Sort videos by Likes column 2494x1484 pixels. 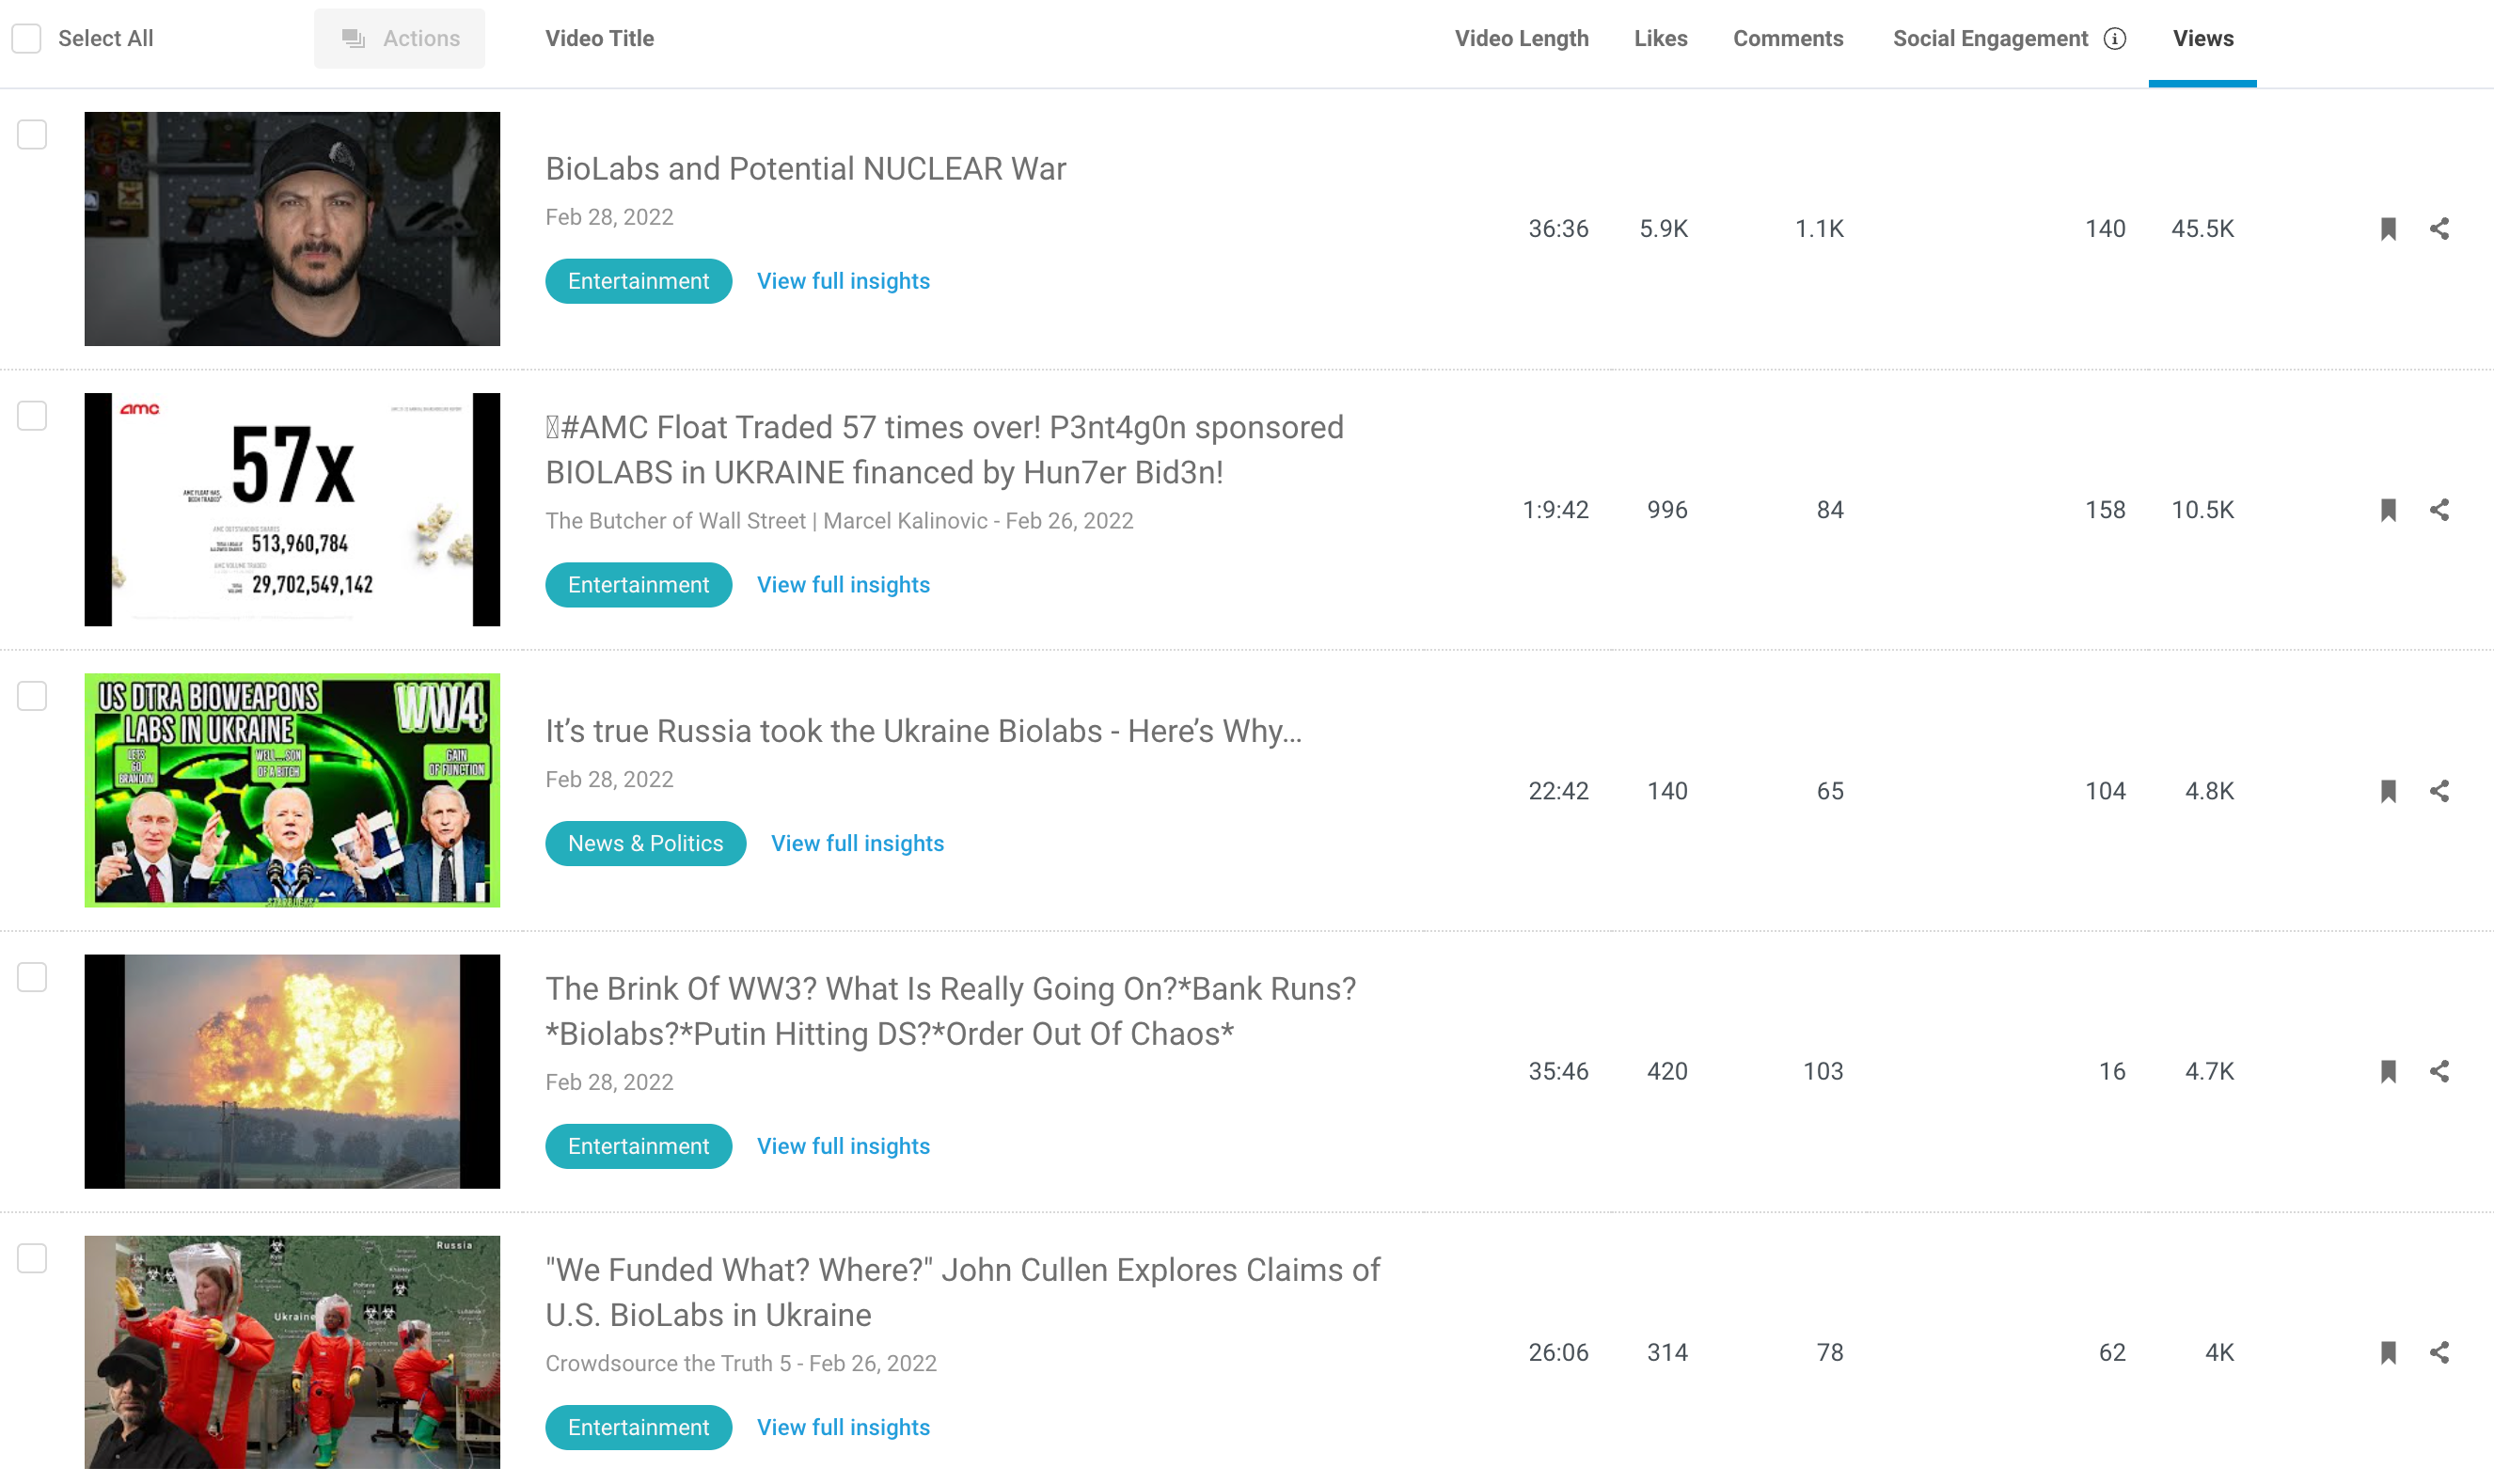coord(1660,38)
